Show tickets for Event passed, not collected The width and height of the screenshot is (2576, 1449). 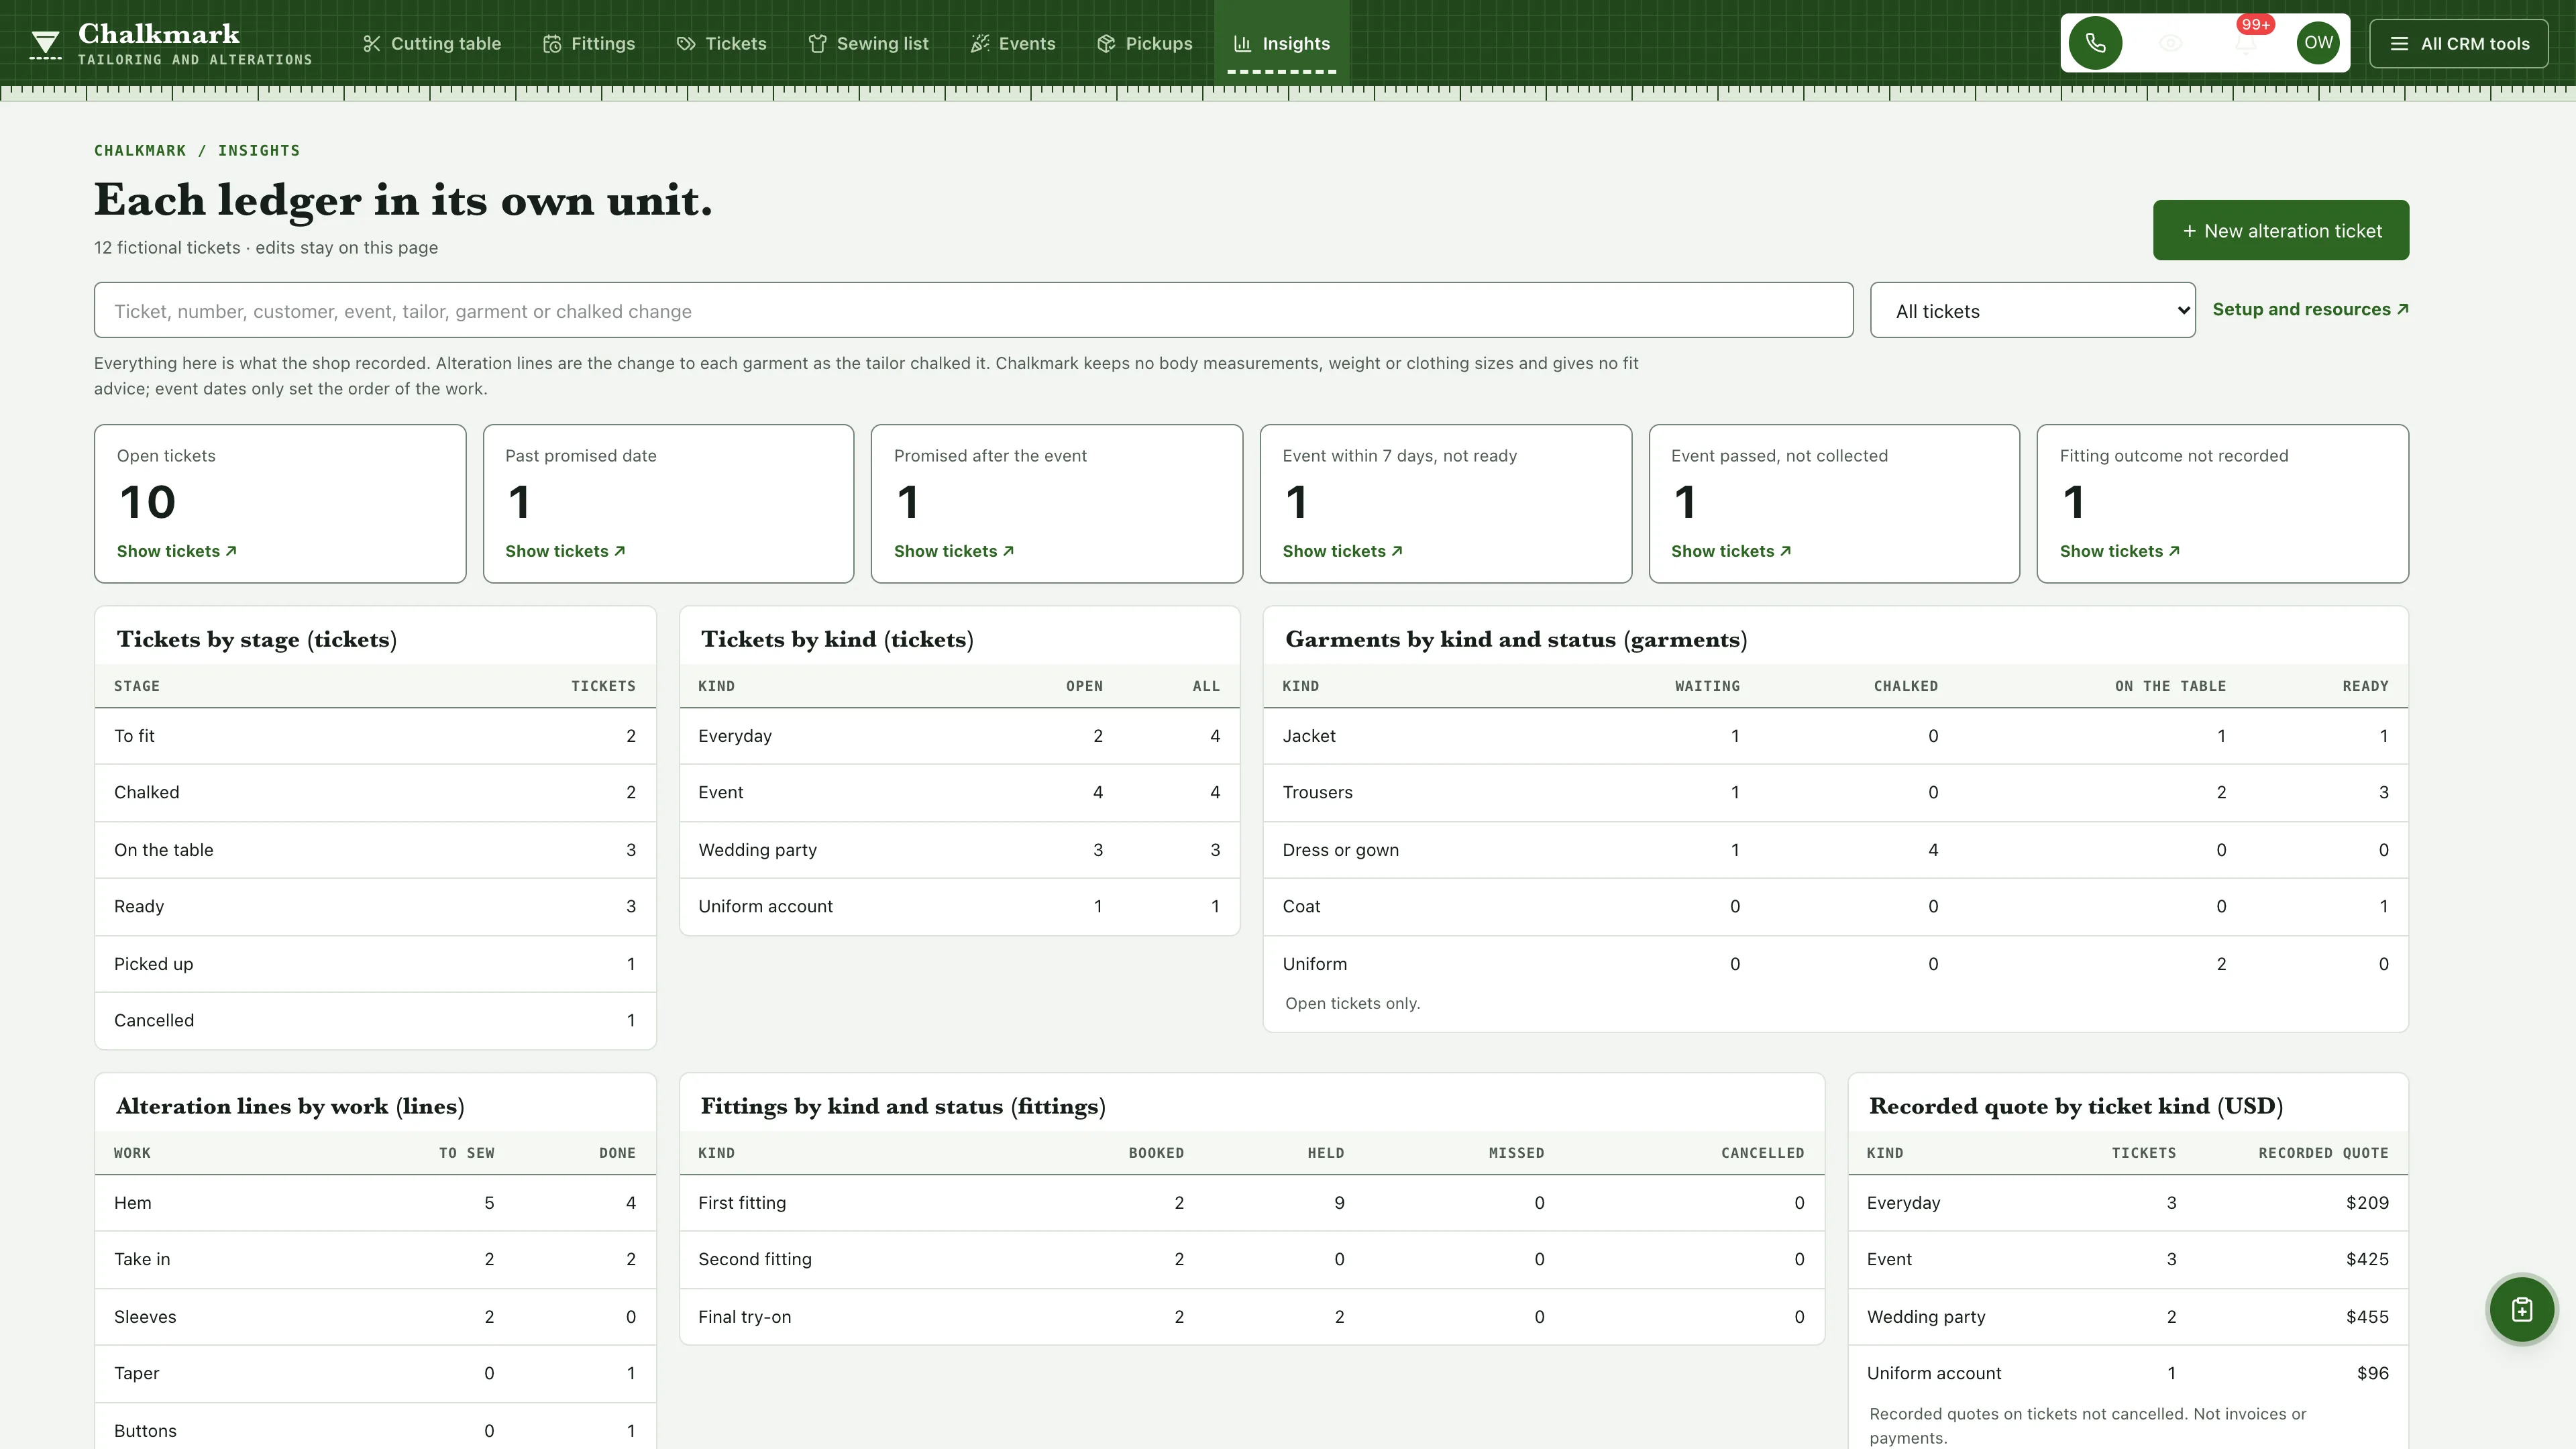tap(1731, 551)
